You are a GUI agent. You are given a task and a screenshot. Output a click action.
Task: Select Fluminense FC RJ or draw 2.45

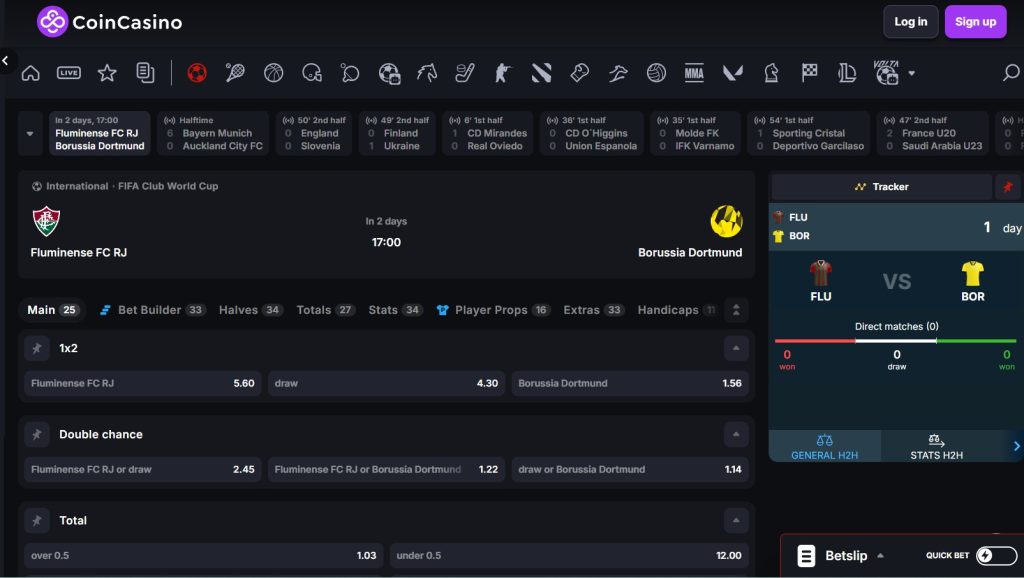click(x=142, y=470)
